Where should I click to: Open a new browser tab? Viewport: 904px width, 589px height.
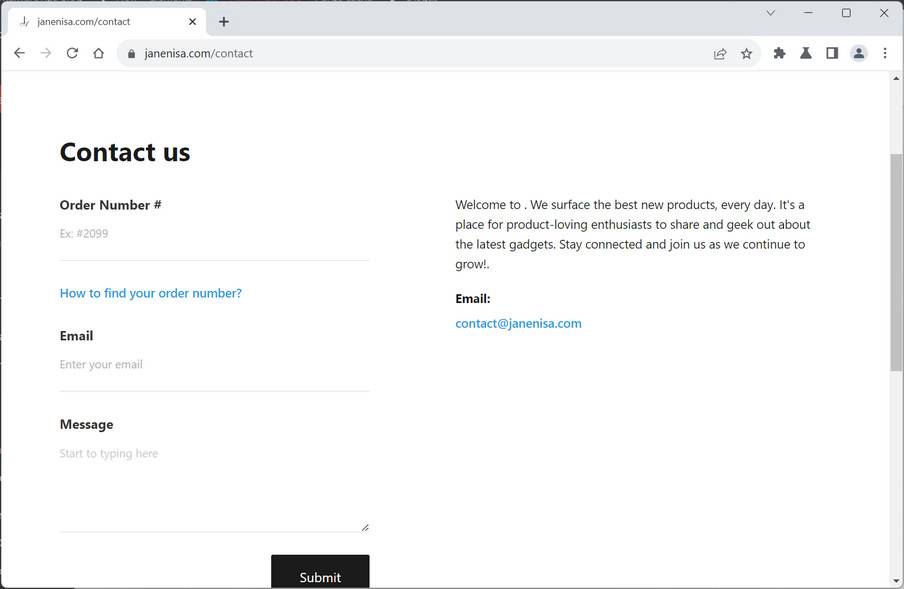pyautogui.click(x=223, y=21)
